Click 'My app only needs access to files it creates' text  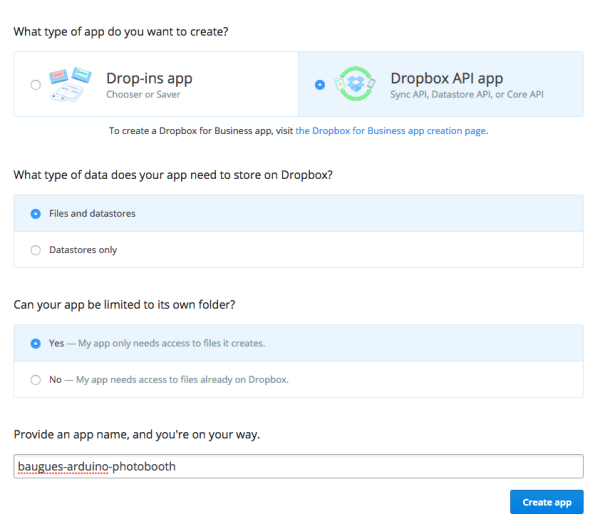point(171,343)
